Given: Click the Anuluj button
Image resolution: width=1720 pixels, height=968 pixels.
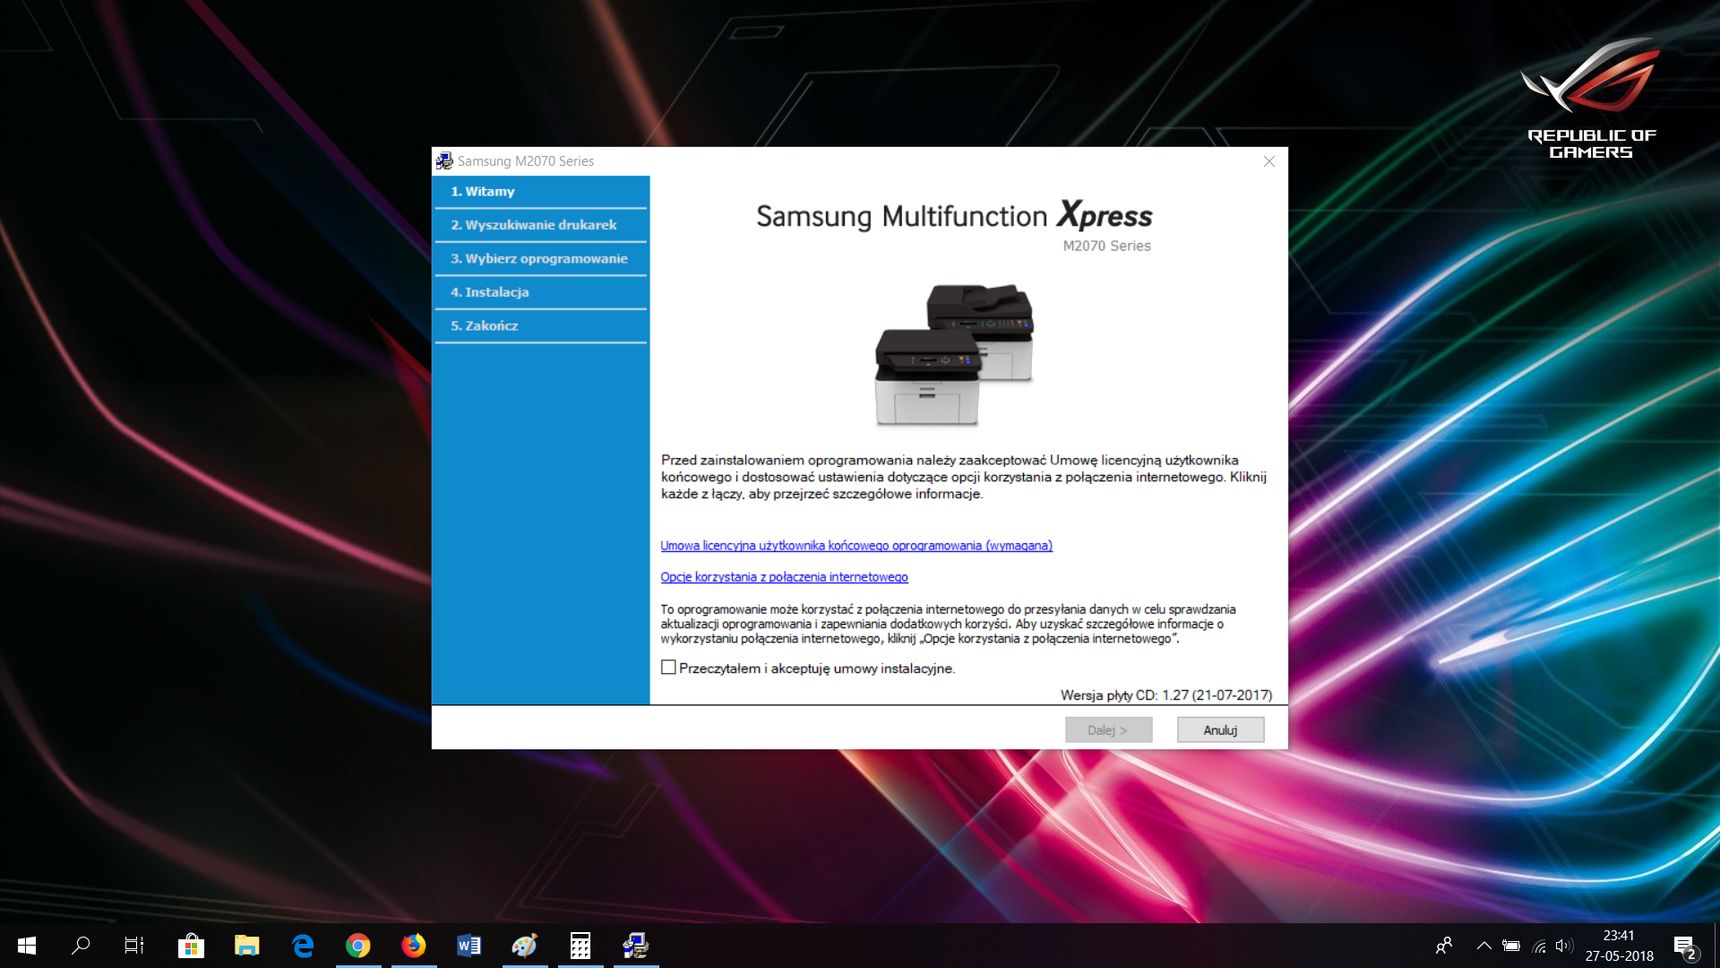Looking at the screenshot, I should (x=1220, y=730).
